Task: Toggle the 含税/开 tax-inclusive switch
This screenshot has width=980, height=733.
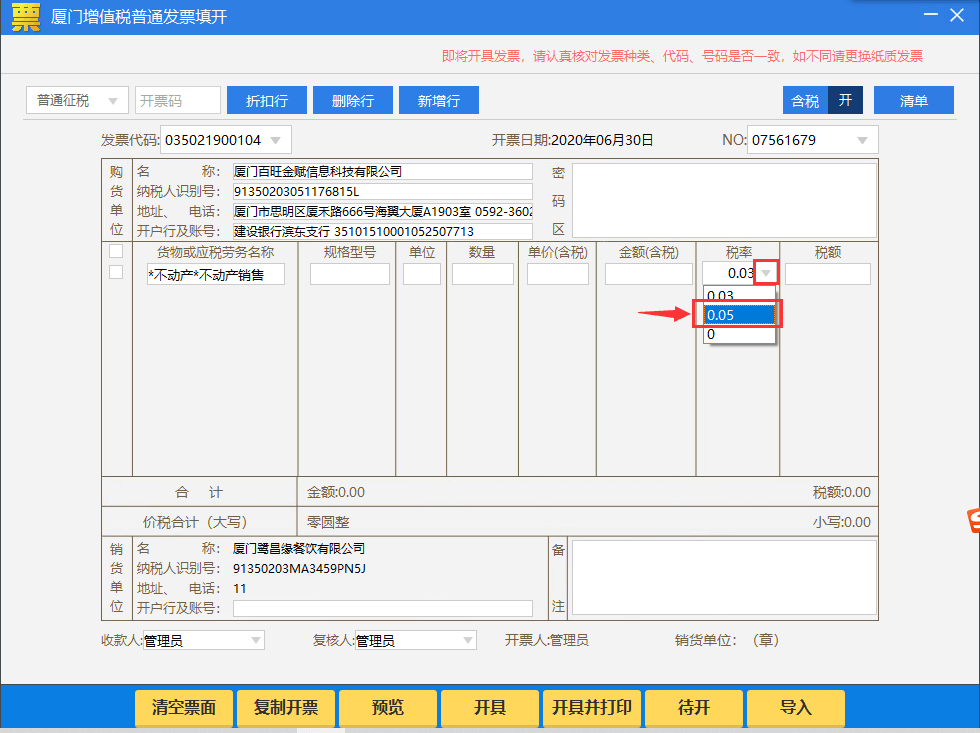Action: click(820, 100)
